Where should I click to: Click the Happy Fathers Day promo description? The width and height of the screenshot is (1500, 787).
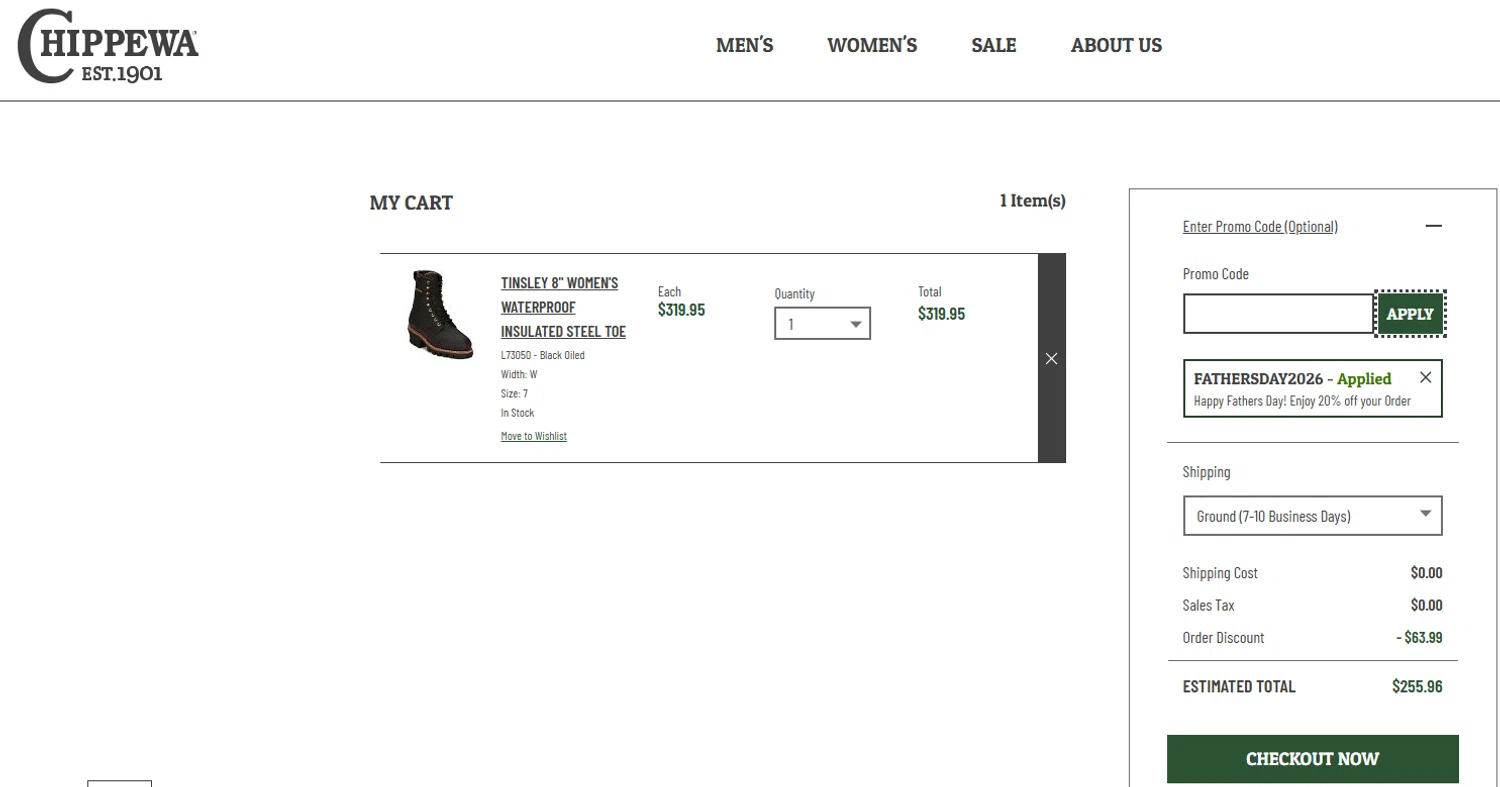tap(1302, 401)
